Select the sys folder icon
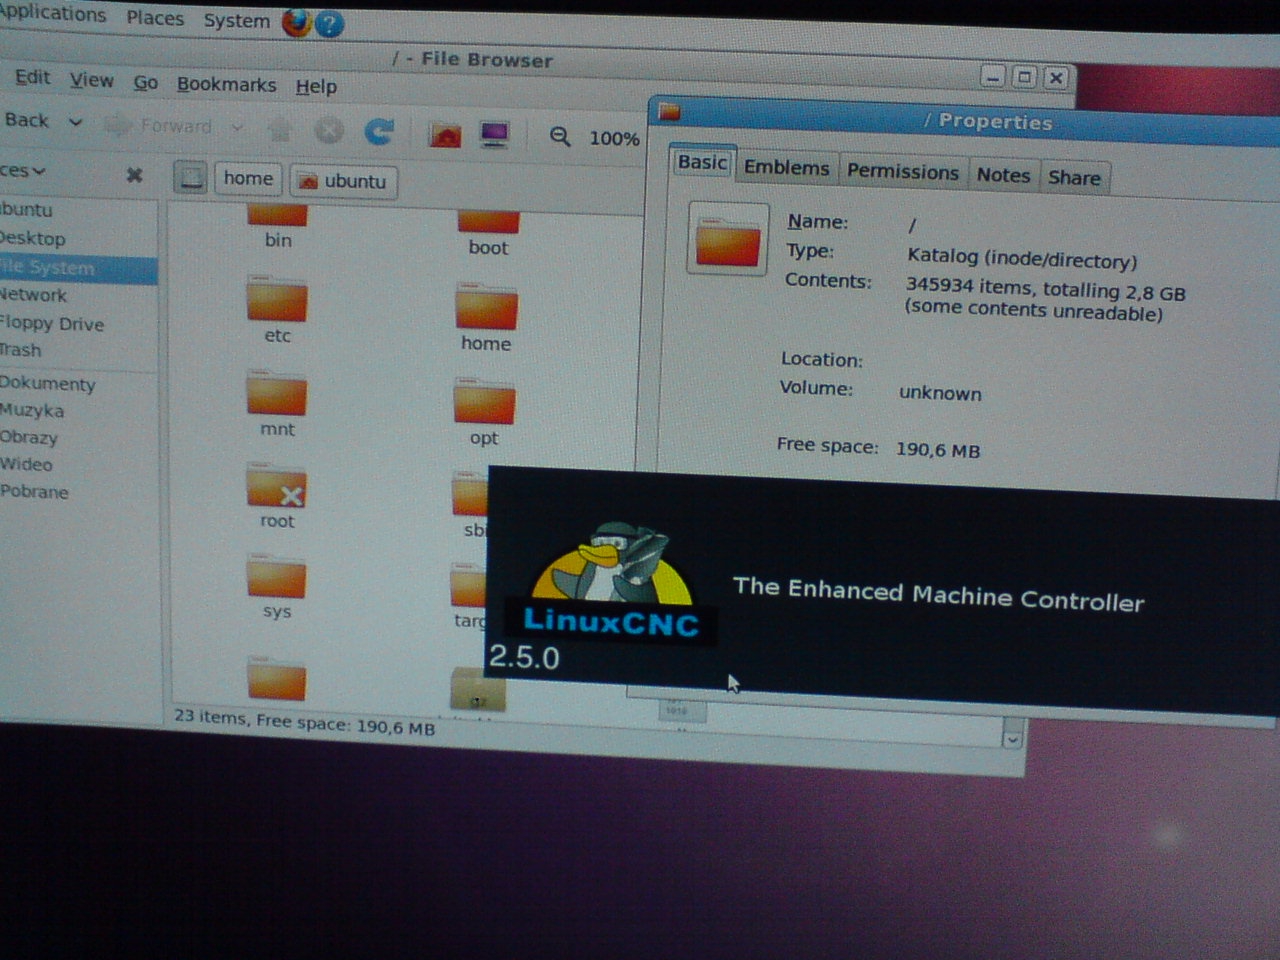Image resolution: width=1280 pixels, height=960 pixels. click(x=276, y=576)
